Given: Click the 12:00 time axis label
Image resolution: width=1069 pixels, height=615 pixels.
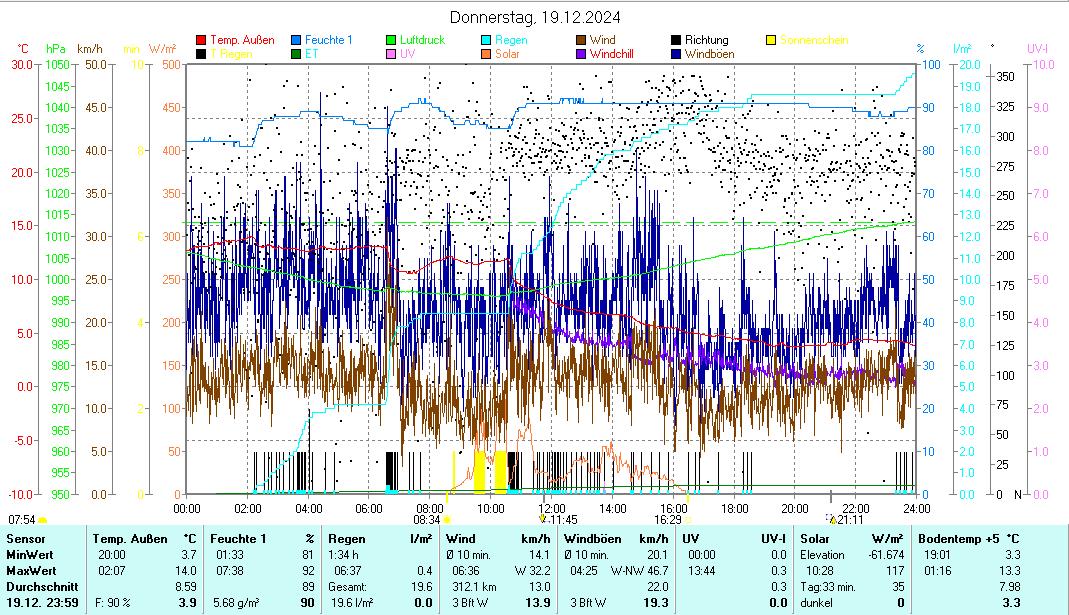Looking at the screenshot, I should (553, 507).
